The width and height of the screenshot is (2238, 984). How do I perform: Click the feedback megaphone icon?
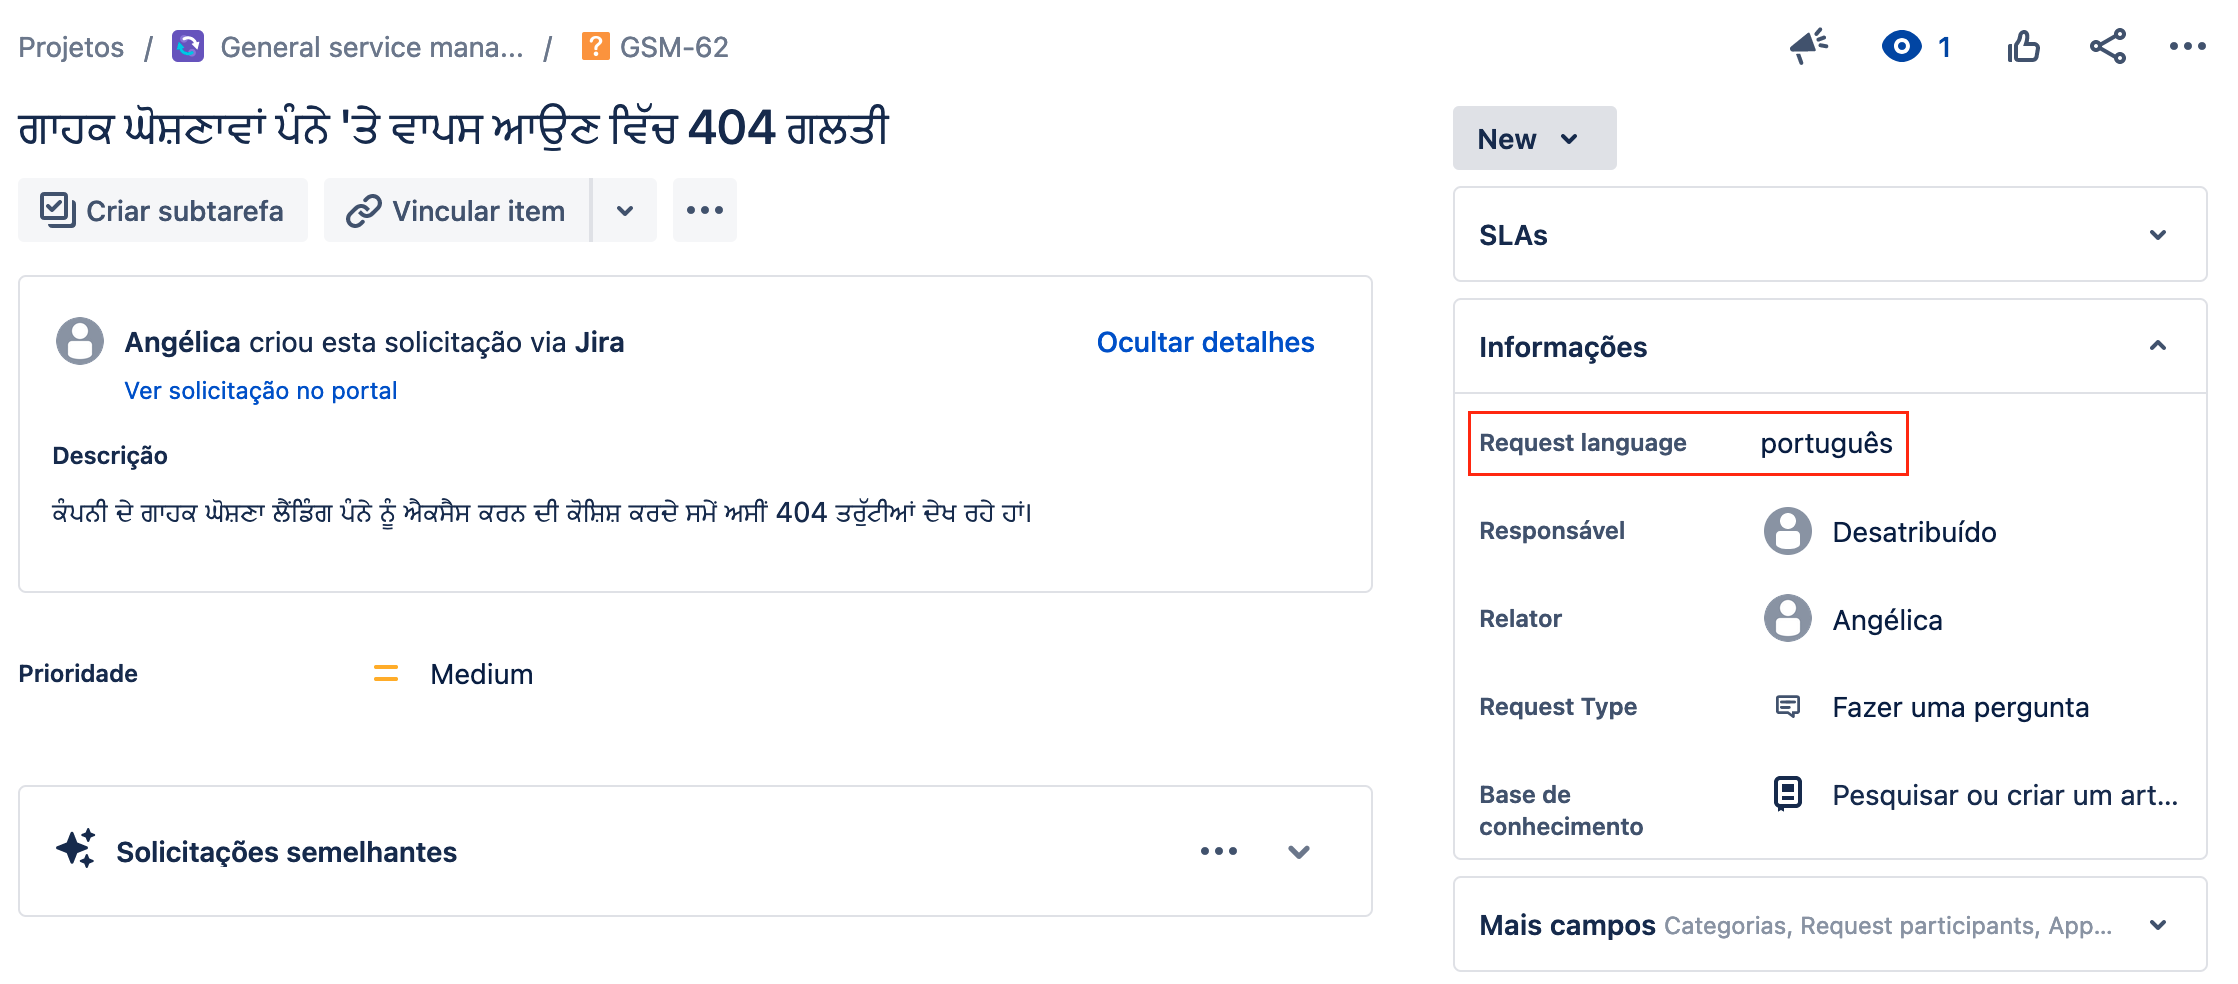pyautogui.click(x=1808, y=46)
